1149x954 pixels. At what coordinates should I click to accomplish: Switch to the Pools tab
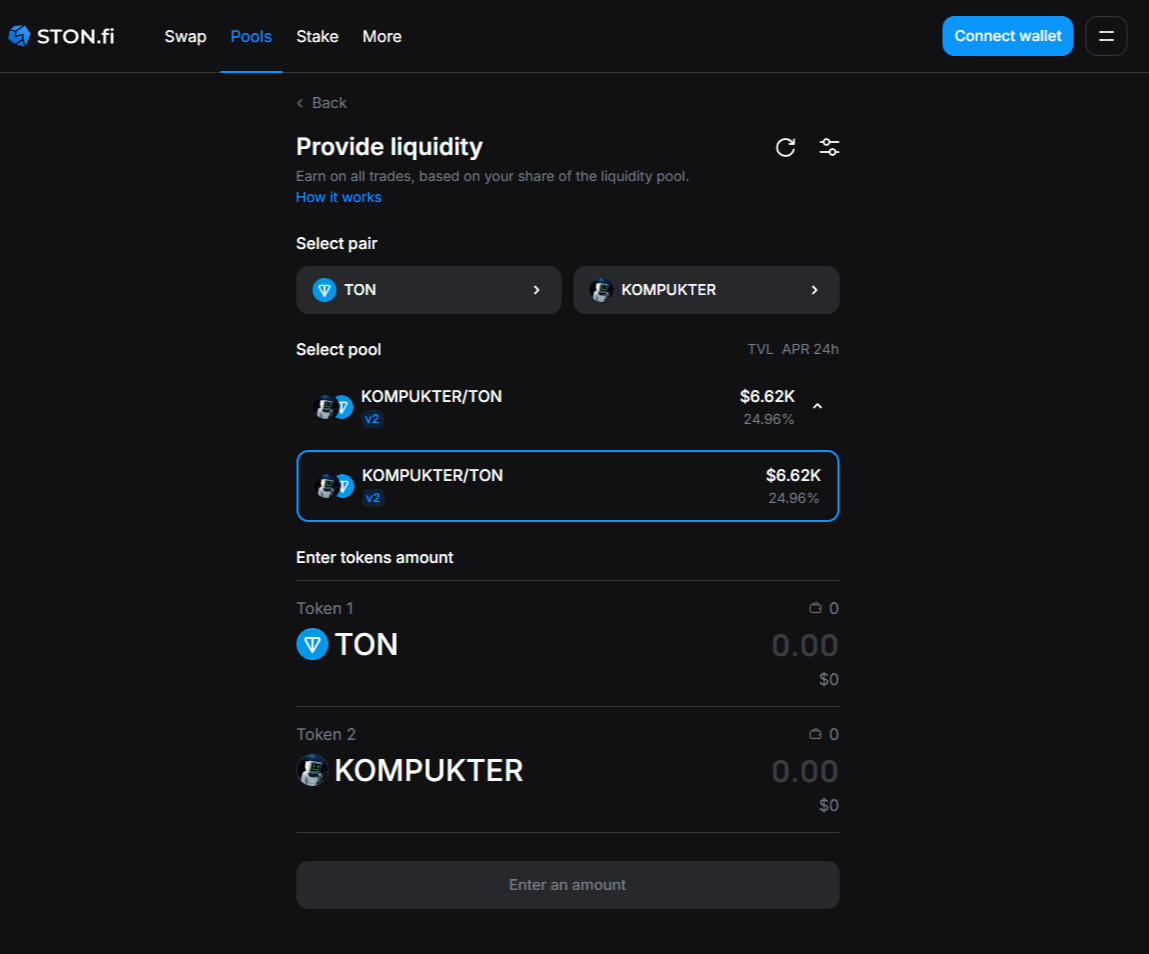click(251, 36)
